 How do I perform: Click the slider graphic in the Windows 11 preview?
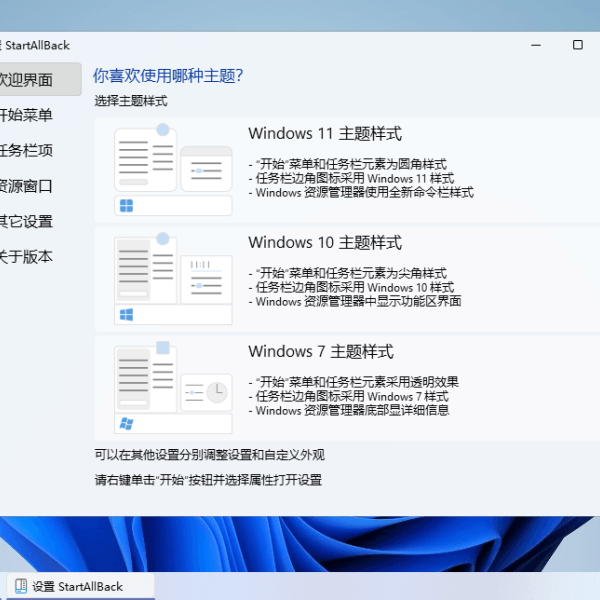(x=206, y=171)
